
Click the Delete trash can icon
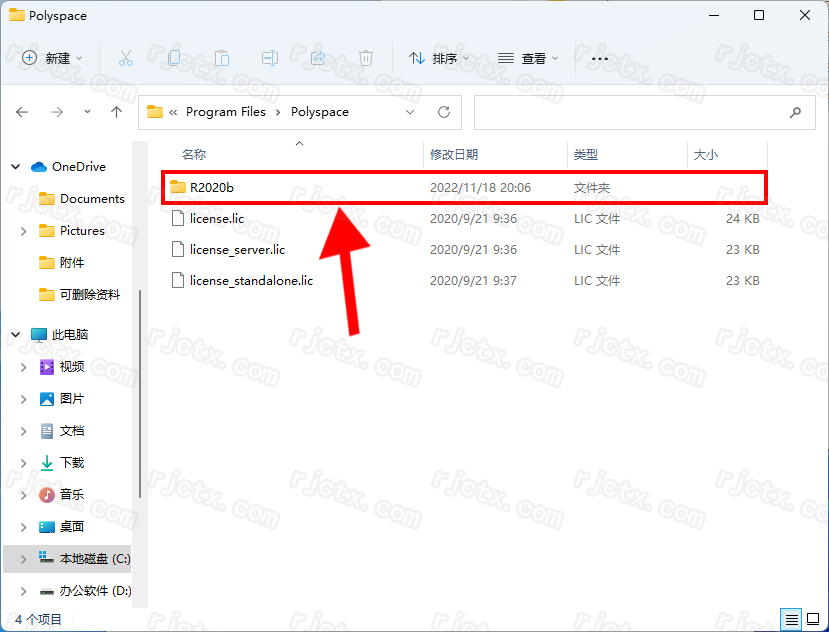point(366,58)
